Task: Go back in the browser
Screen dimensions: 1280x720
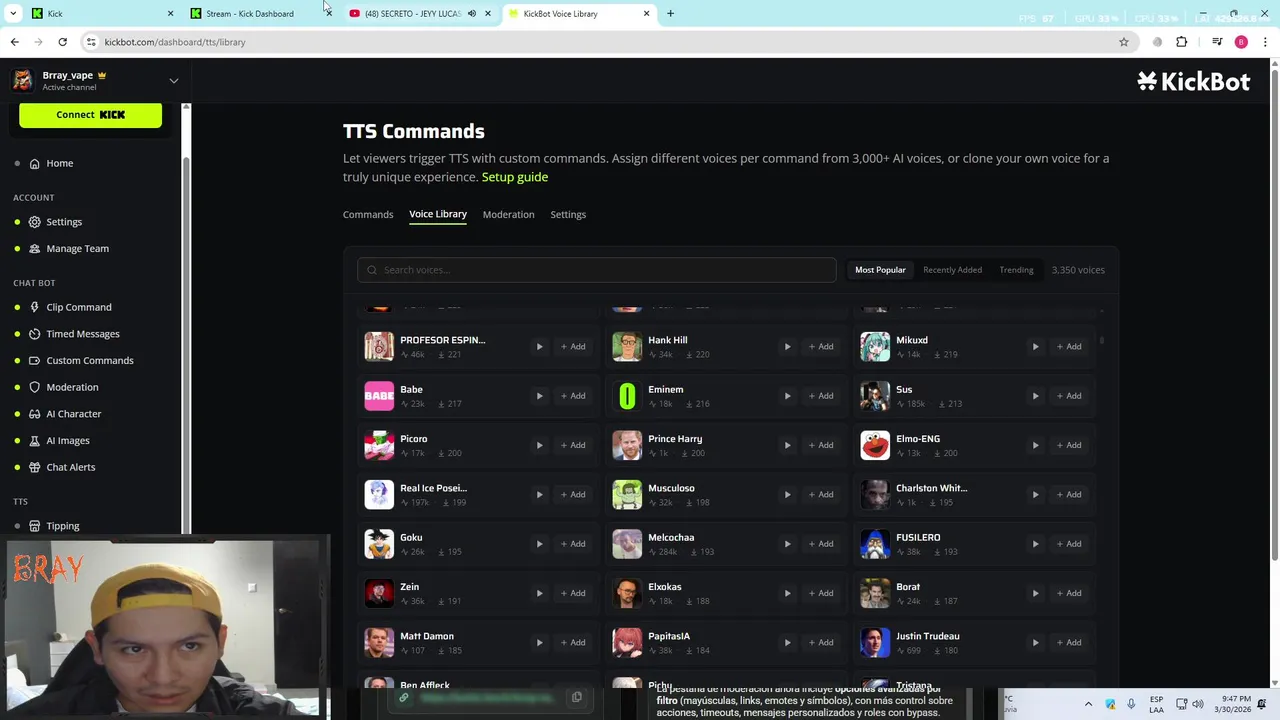Action: click(14, 42)
